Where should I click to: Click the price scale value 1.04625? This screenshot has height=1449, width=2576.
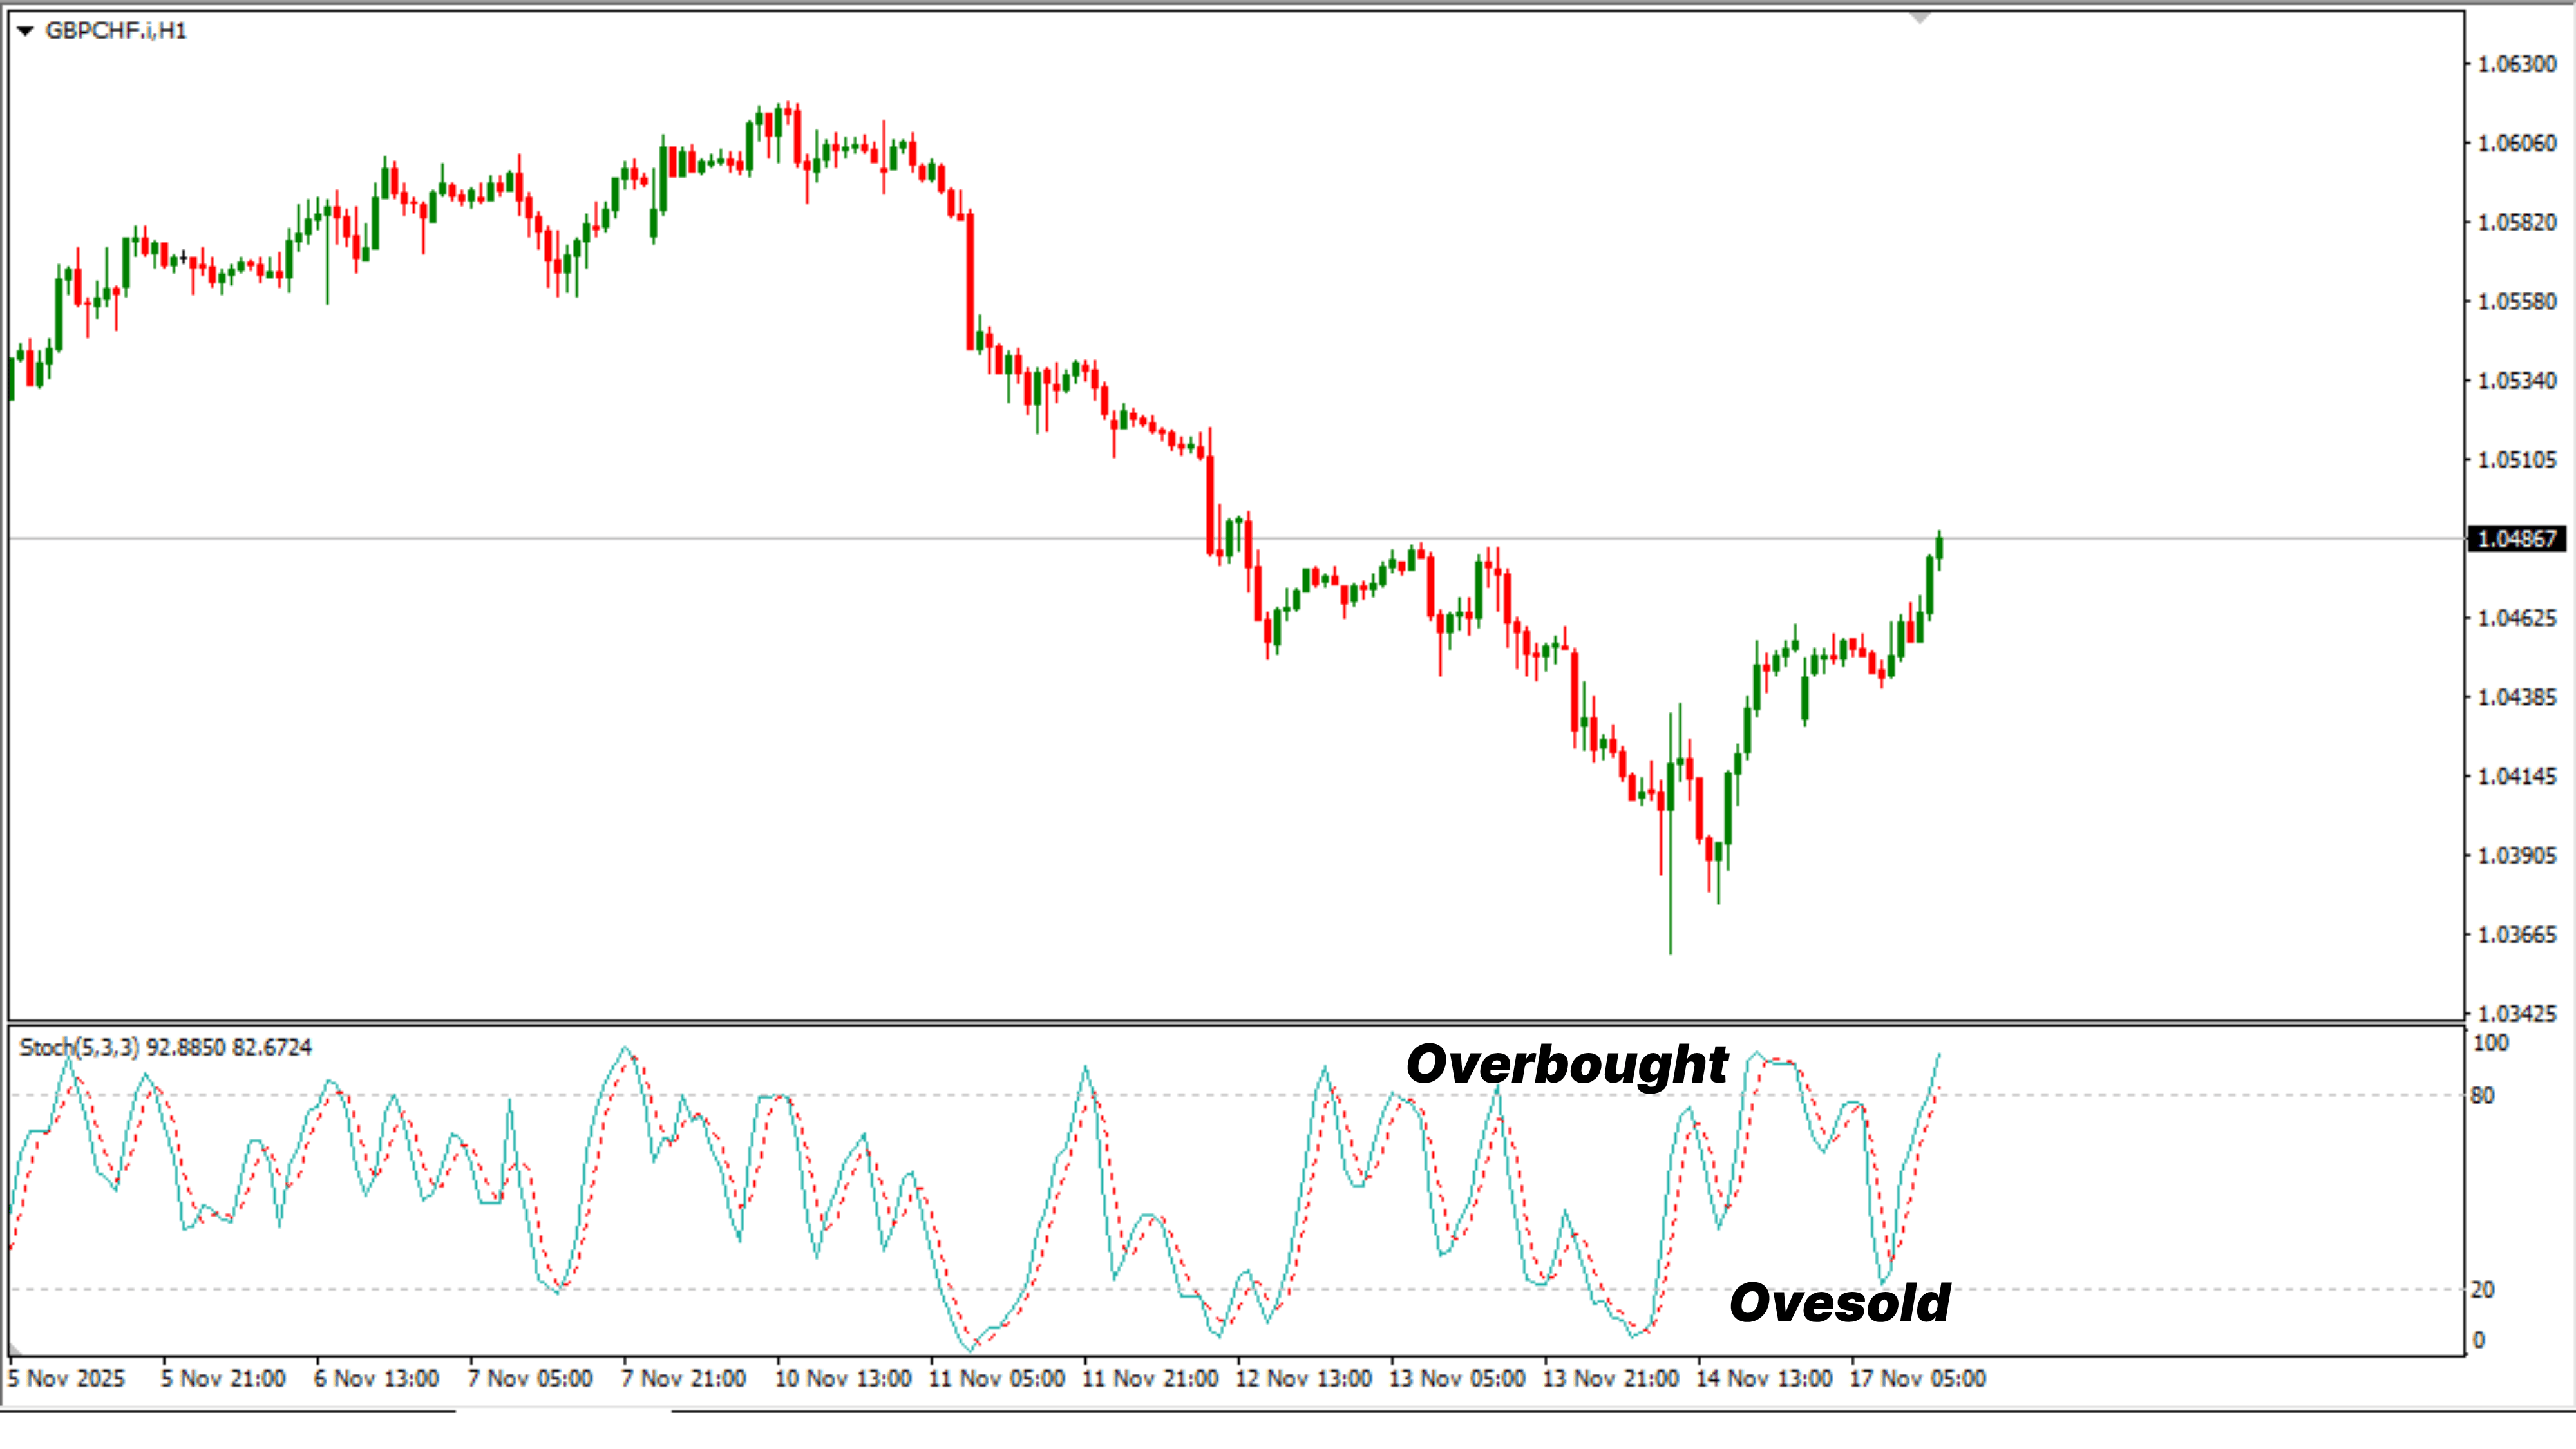pos(2517,618)
